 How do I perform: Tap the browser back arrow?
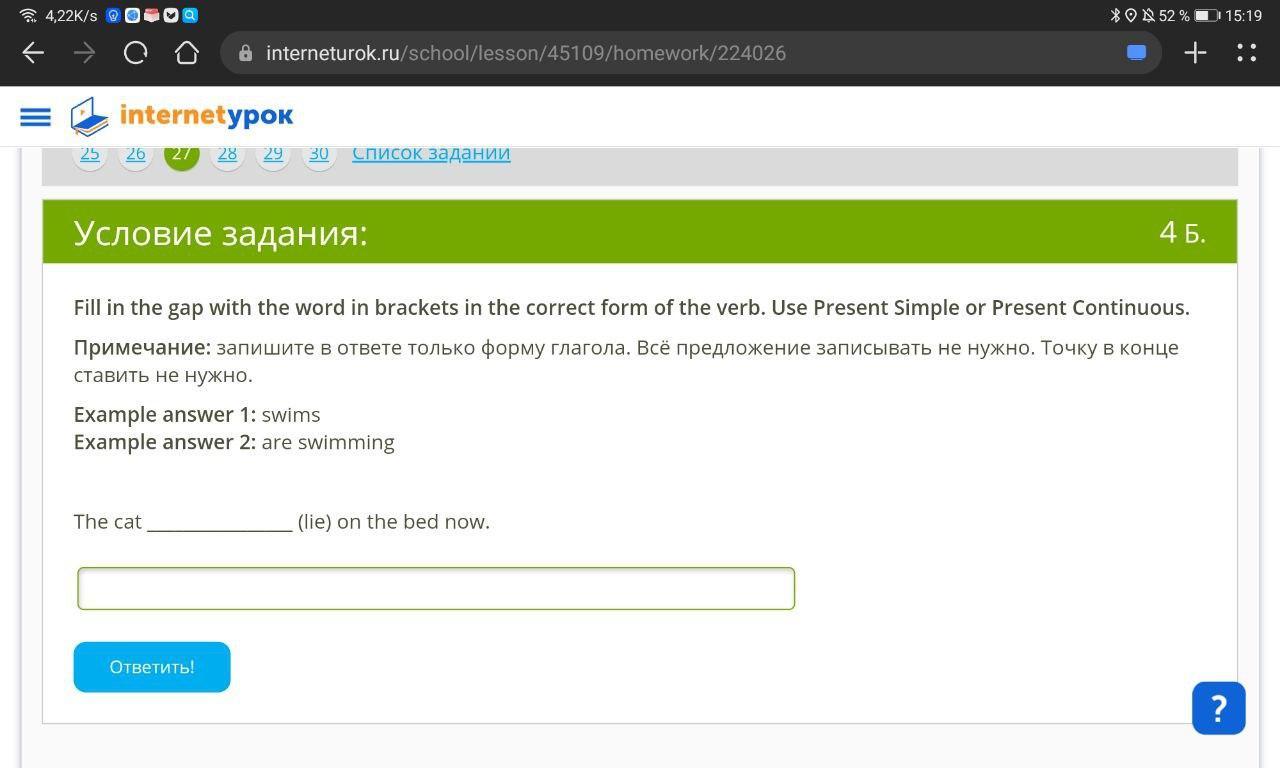(33, 53)
